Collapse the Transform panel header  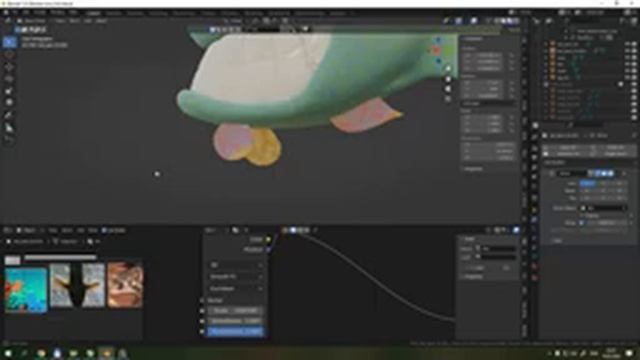pos(473,39)
